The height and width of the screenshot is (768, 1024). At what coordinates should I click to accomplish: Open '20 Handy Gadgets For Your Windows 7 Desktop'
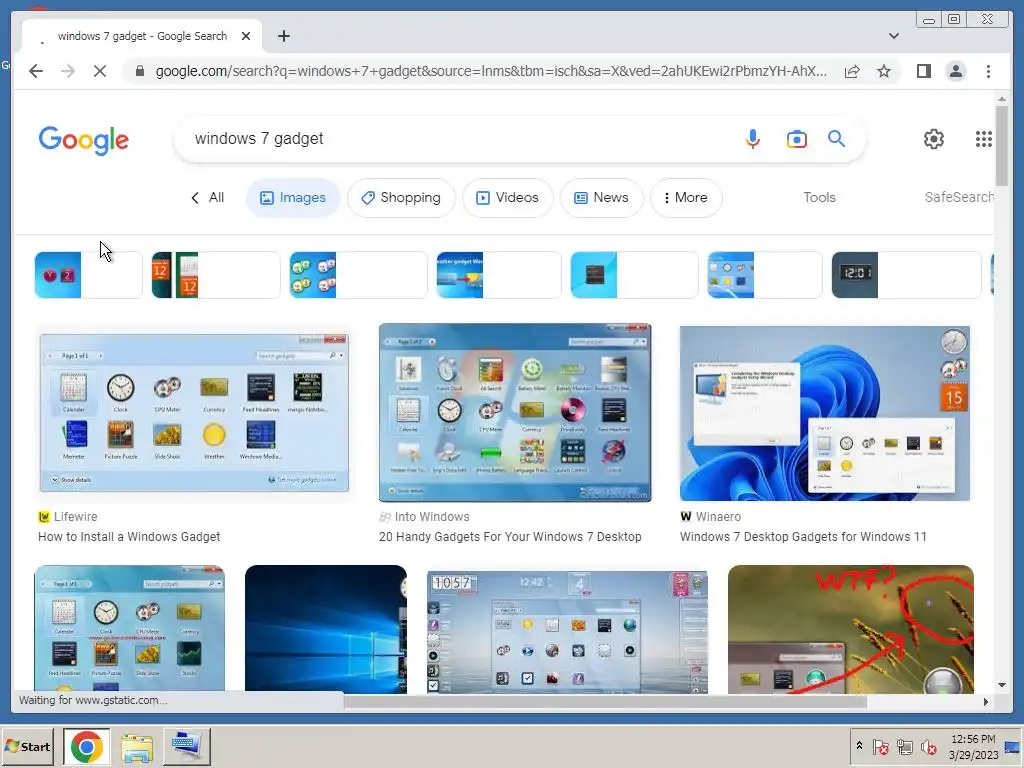pos(510,537)
